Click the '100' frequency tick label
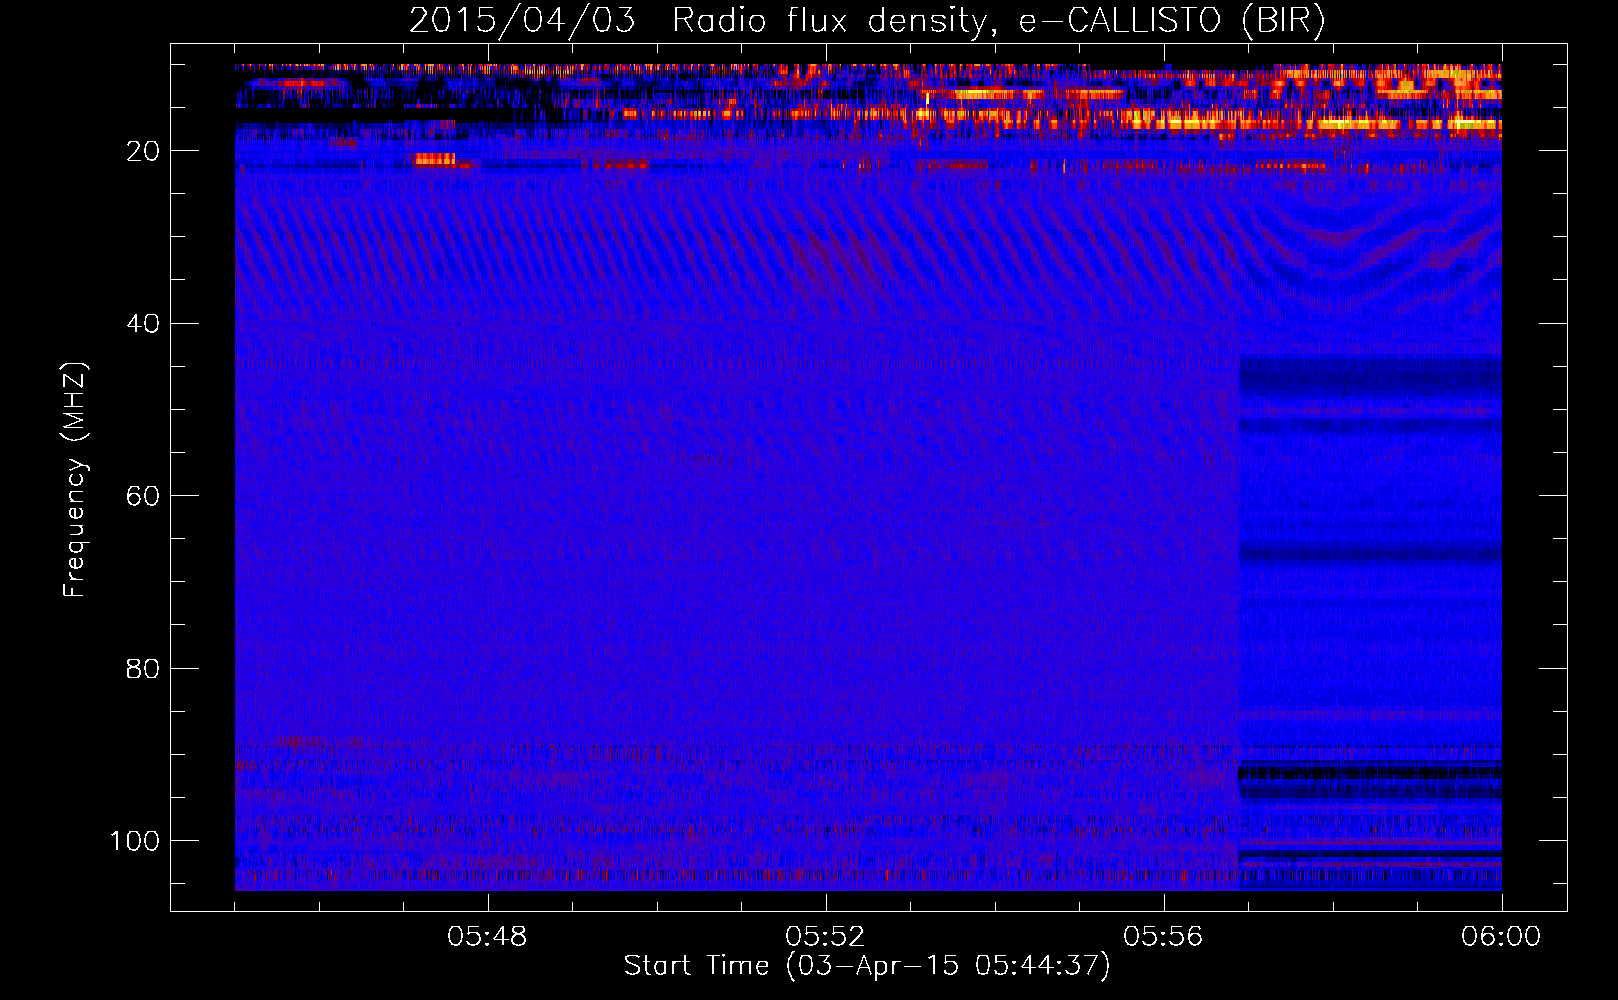 (135, 841)
